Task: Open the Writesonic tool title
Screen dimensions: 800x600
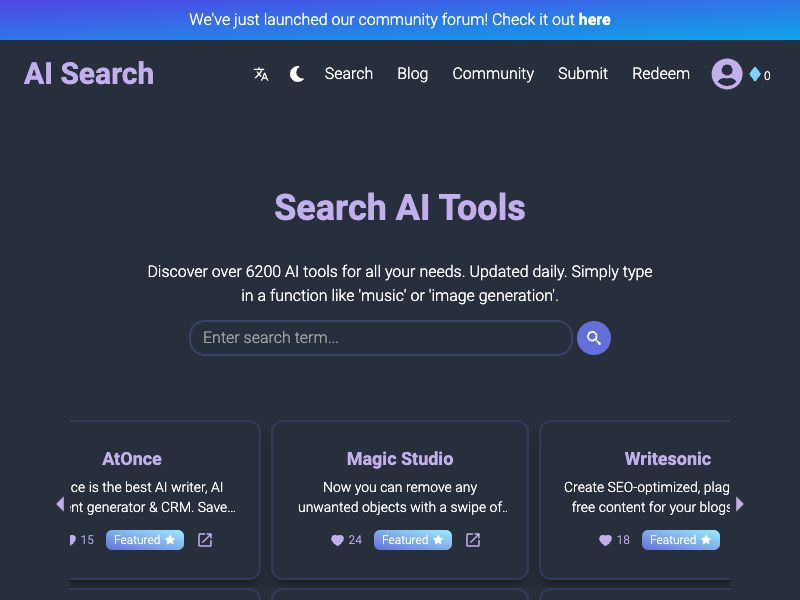Action: tap(668, 459)
